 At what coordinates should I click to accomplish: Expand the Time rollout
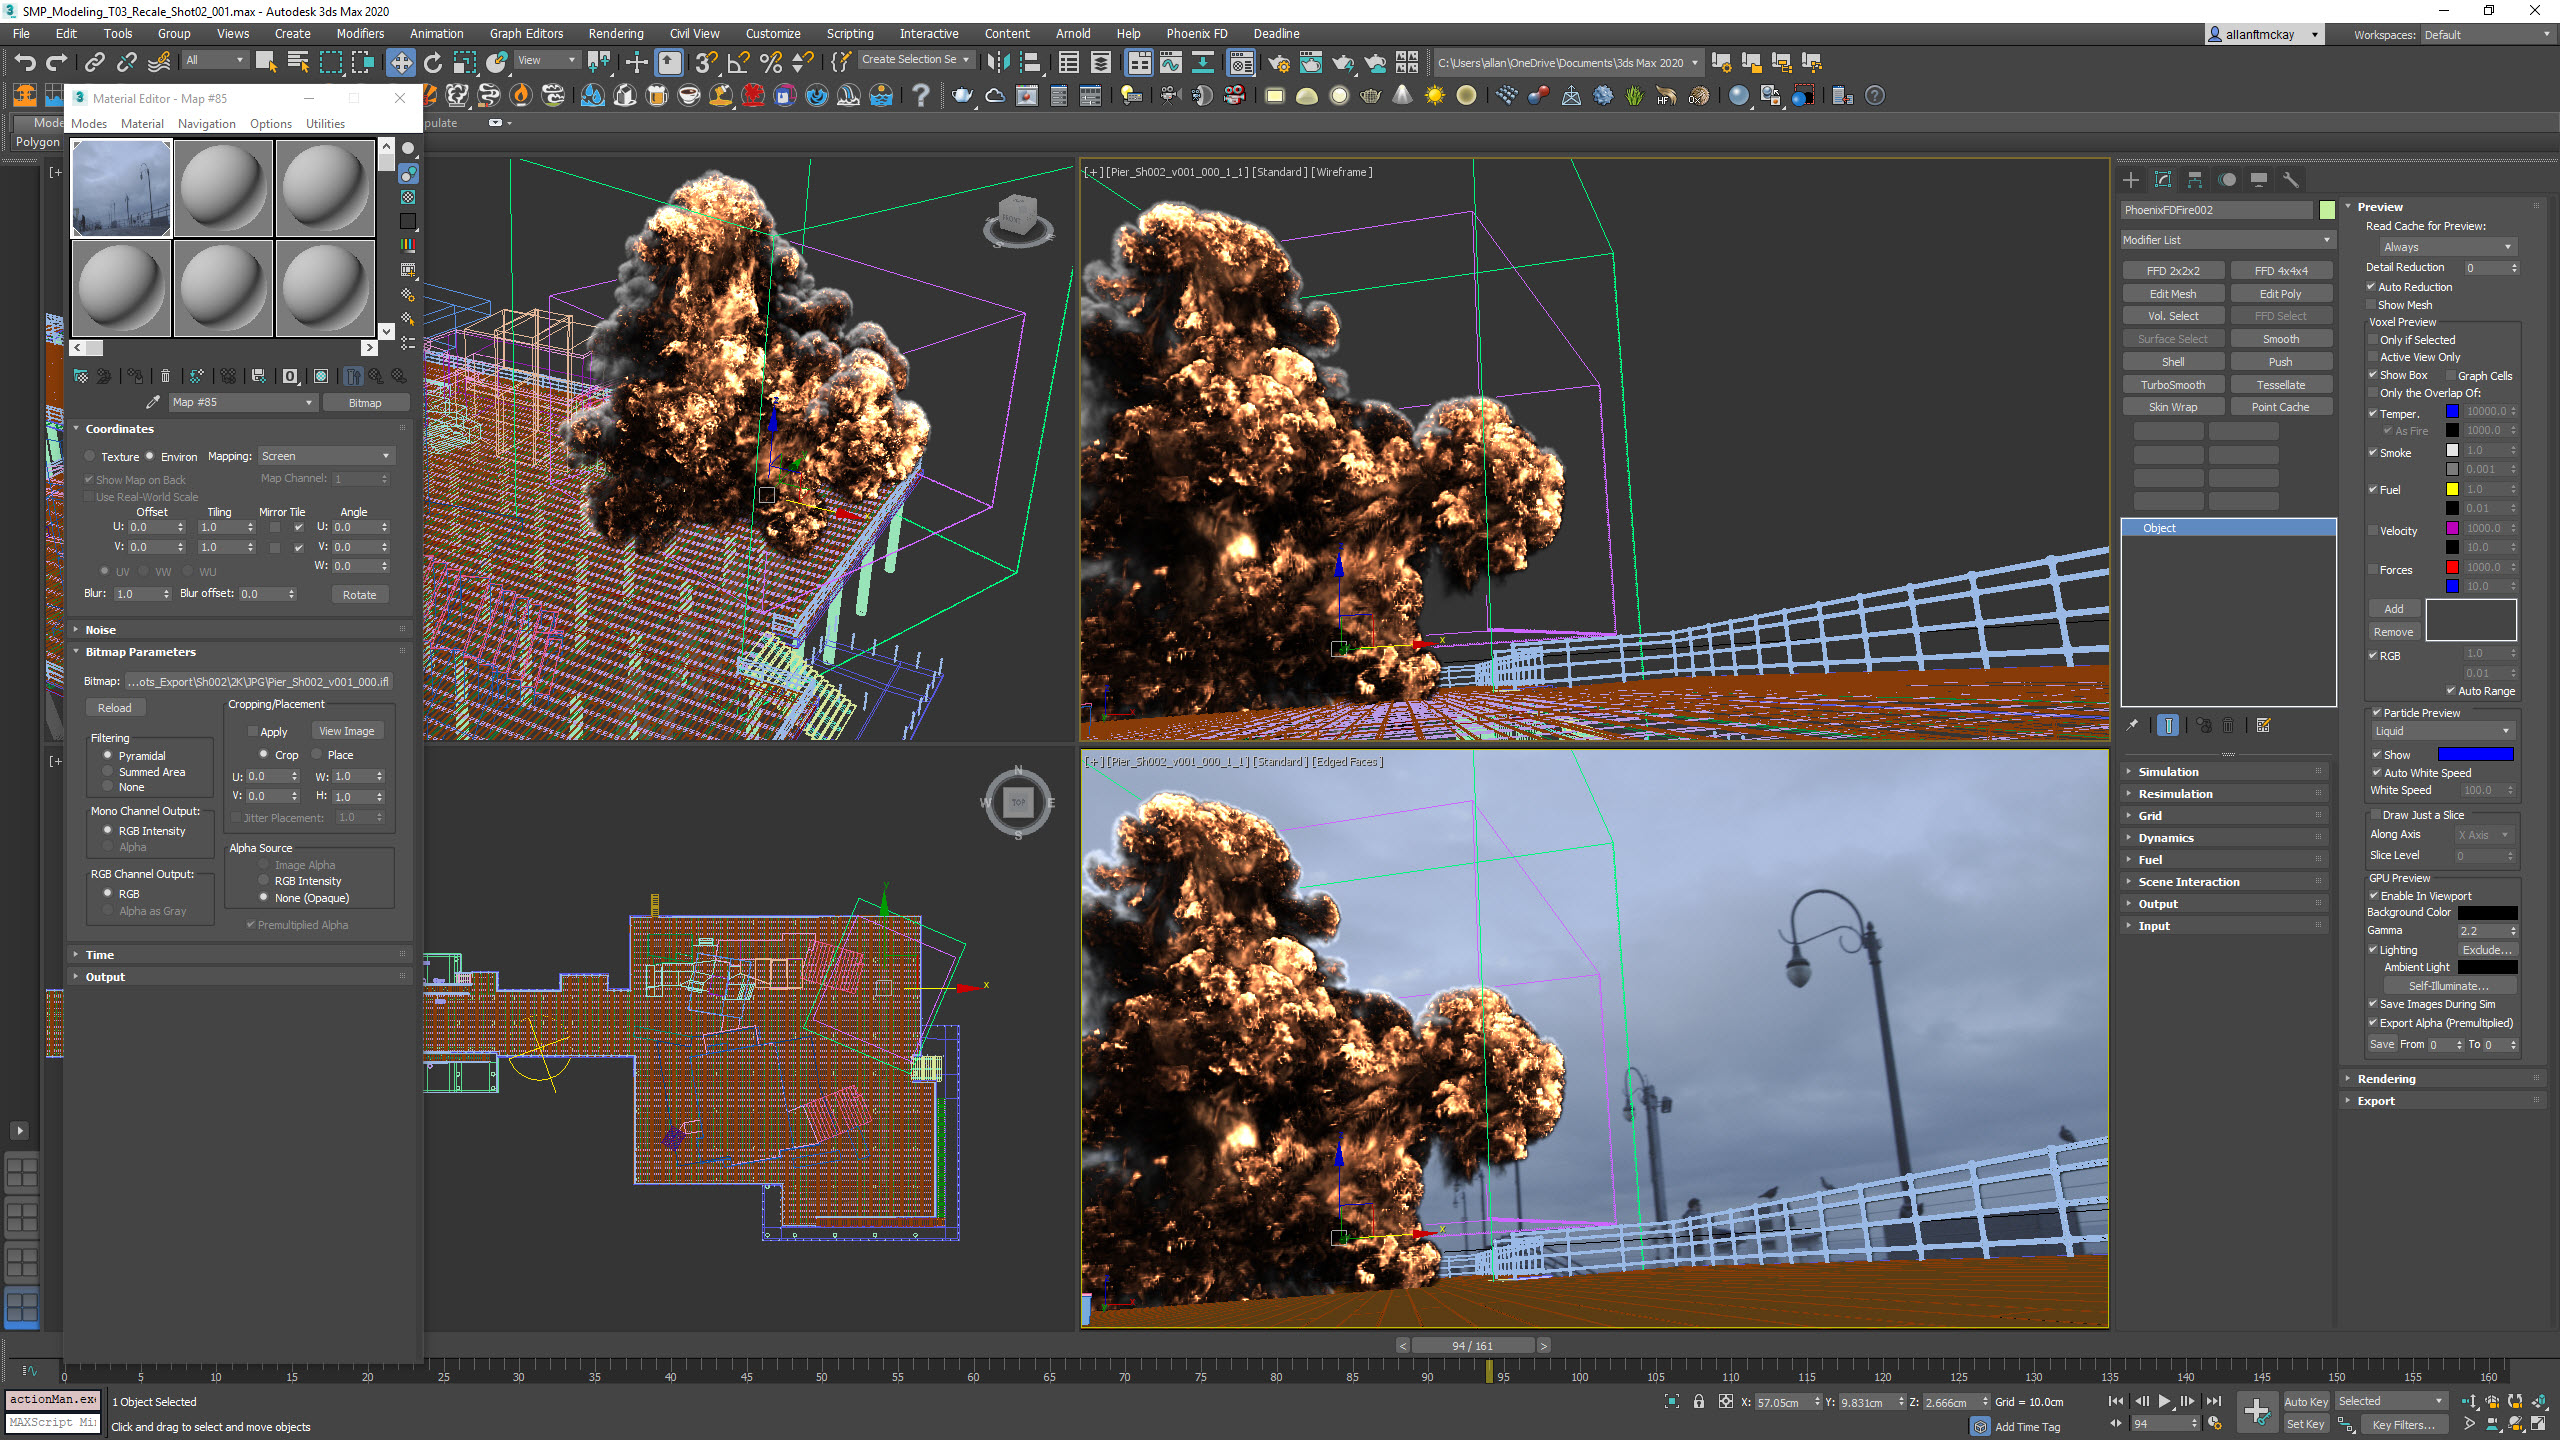coord(240,955)
